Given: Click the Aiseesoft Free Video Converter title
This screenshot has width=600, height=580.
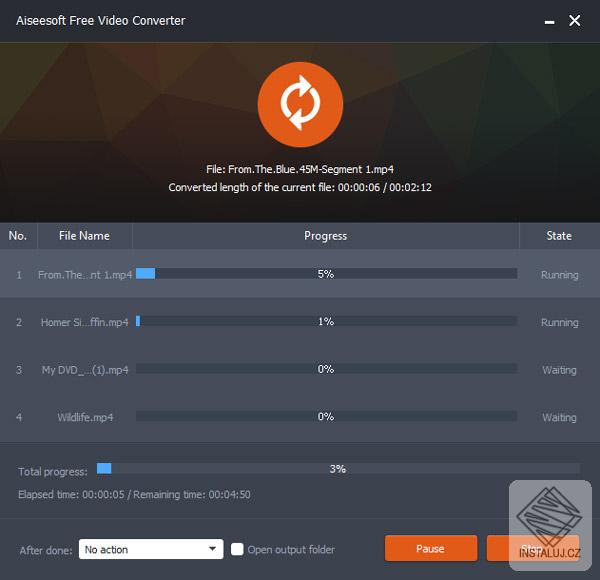Looking at the screenshot, I should pyautogui.click(x=101, y=21).
